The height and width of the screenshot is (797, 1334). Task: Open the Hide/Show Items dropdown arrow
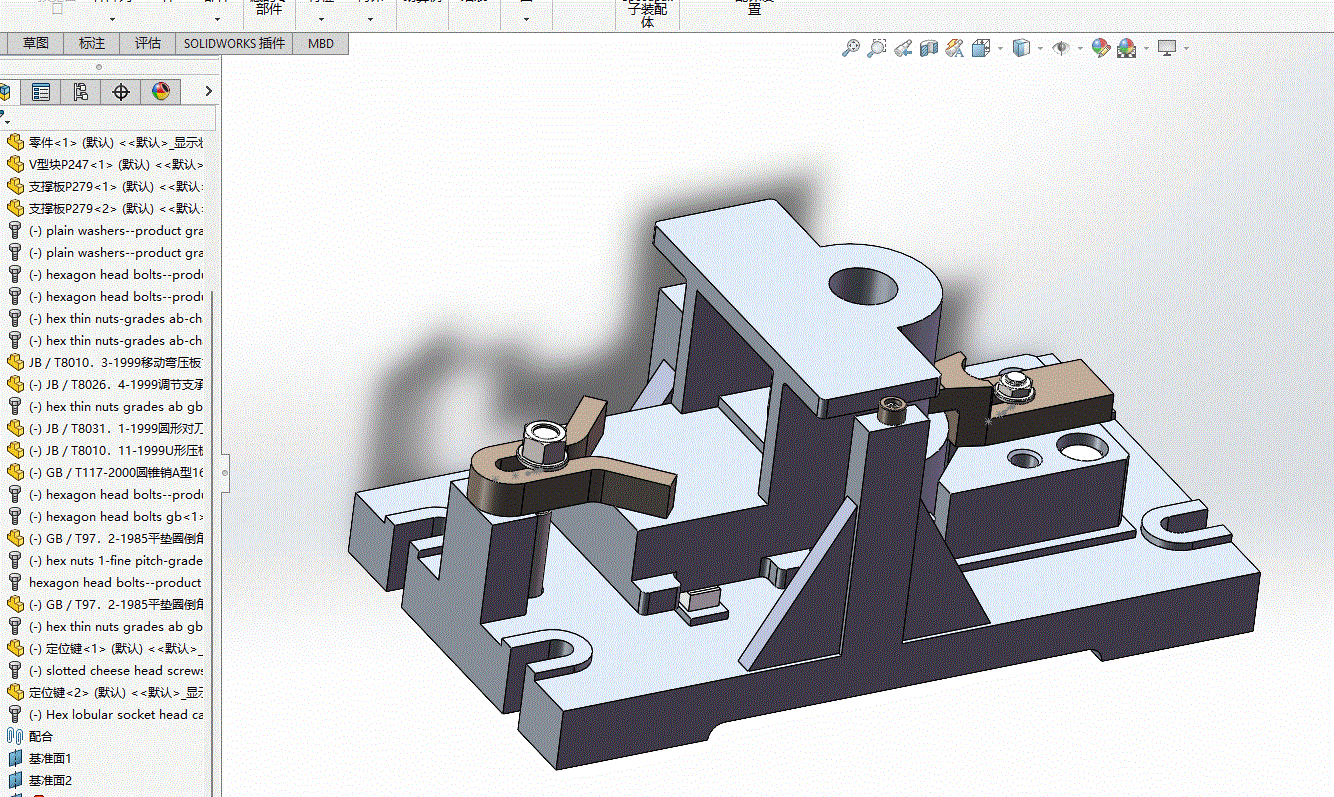point(1080,48)
